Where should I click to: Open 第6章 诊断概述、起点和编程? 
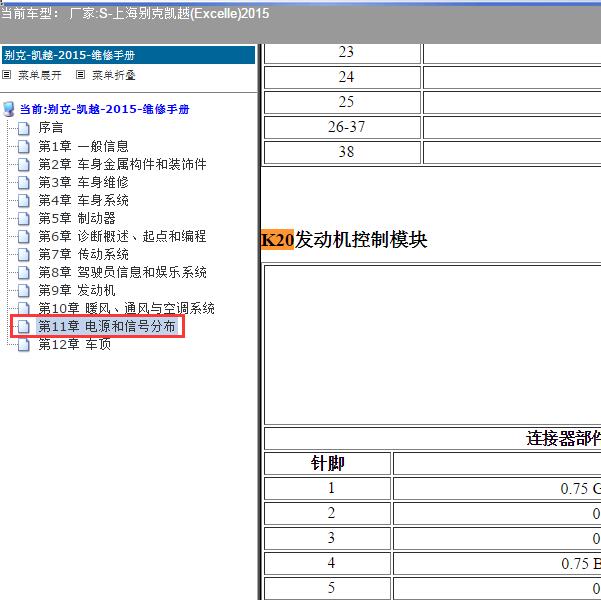click(x=122, y=236)
